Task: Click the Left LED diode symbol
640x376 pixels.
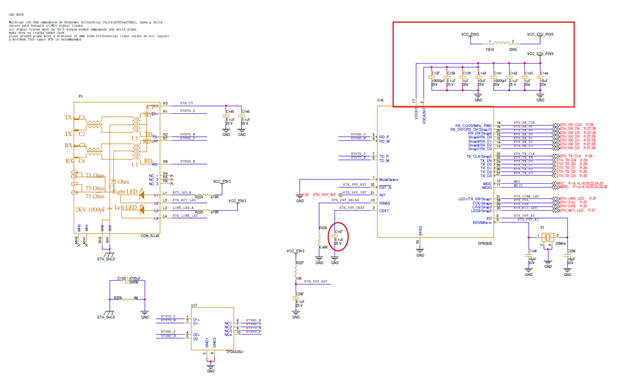Action: pyautogui.click(x=142, y=210)
